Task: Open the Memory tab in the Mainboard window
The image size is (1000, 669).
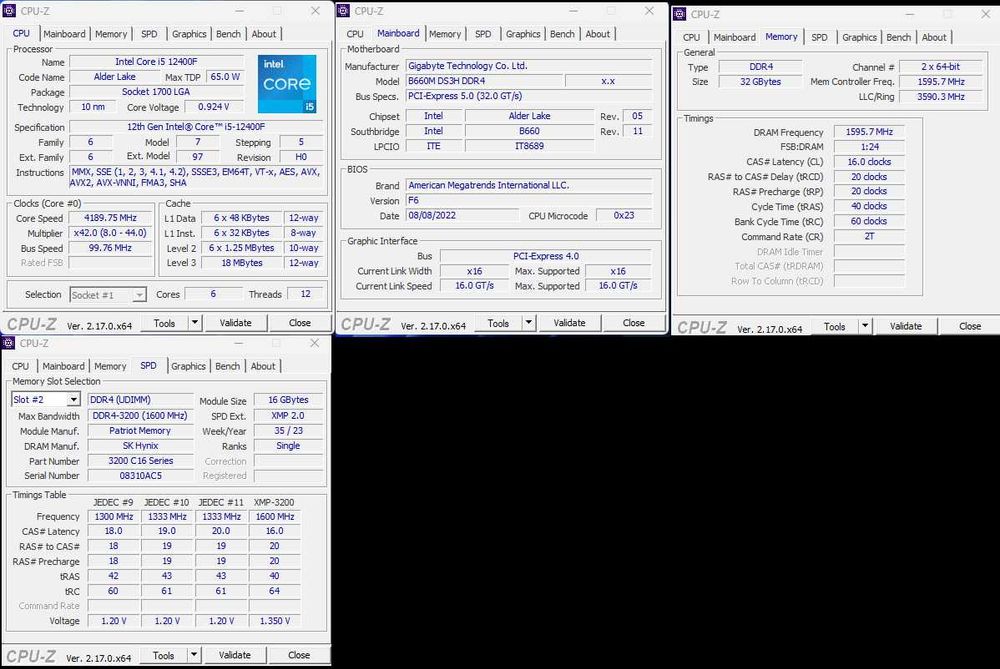Action: pyautogui.click(x=445, y=34)
